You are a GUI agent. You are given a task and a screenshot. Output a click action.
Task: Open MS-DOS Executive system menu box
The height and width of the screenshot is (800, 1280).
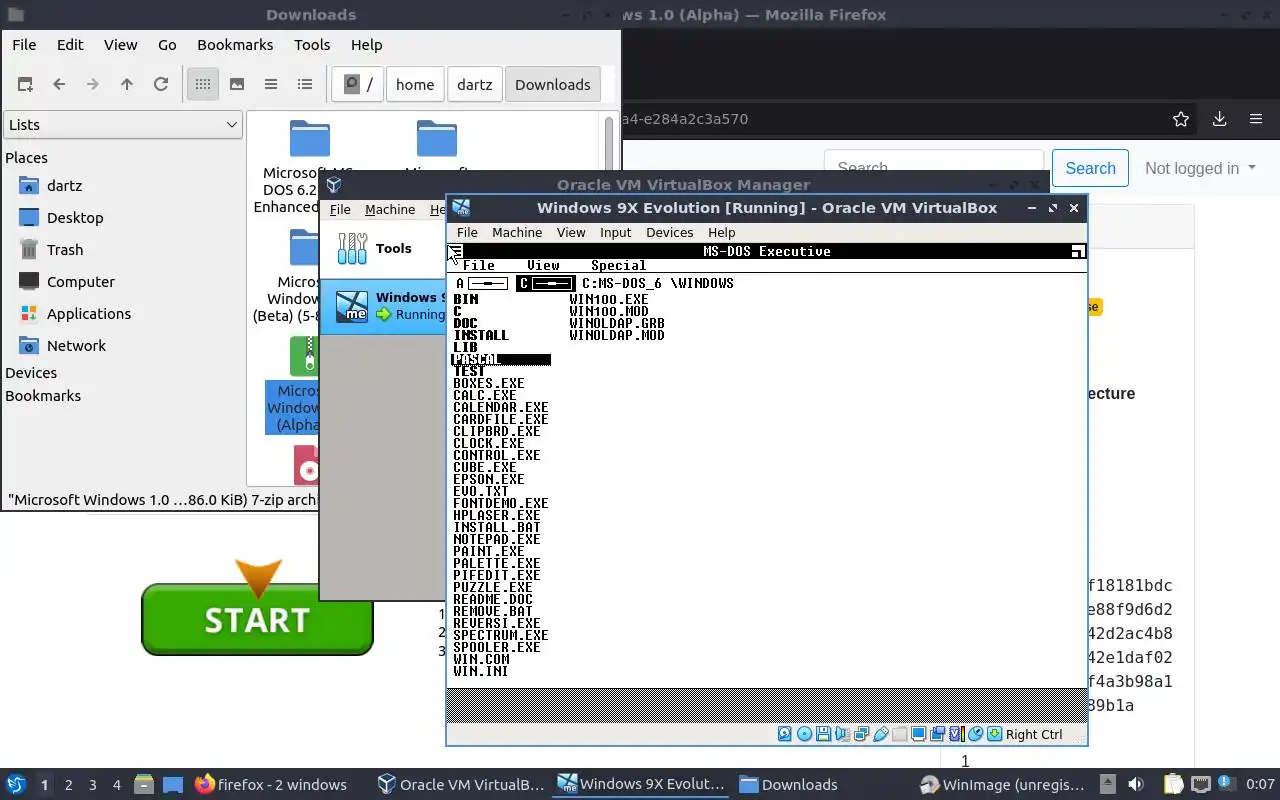[x=456, y=251]
